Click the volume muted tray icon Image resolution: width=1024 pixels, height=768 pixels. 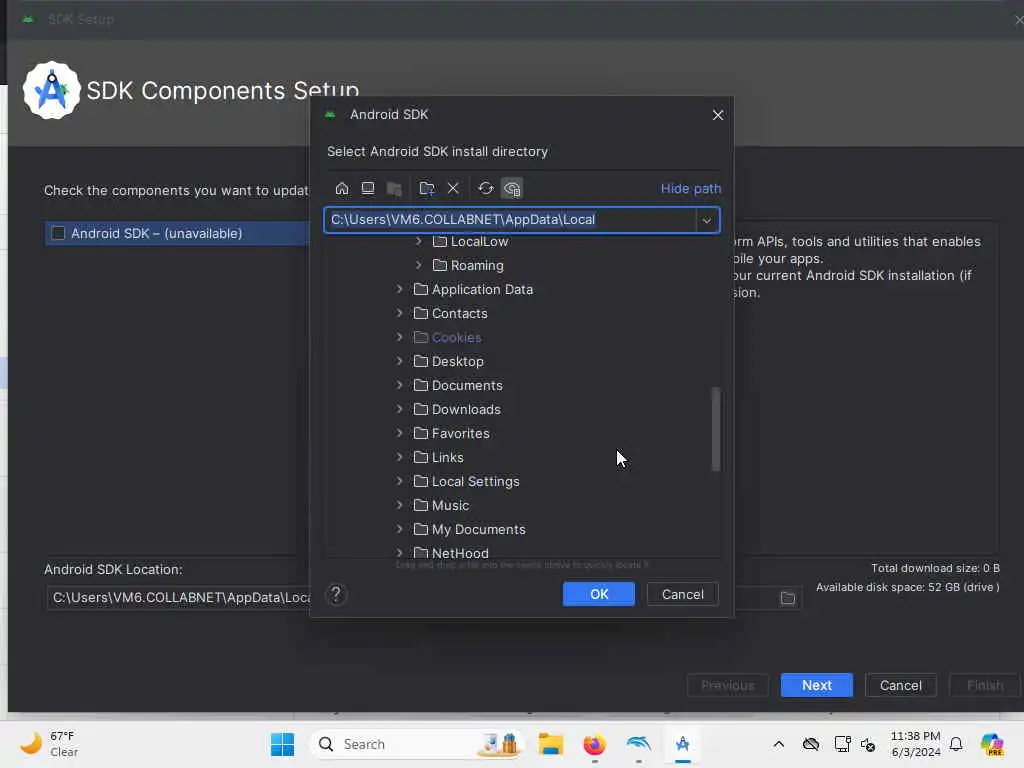[868, 744]
